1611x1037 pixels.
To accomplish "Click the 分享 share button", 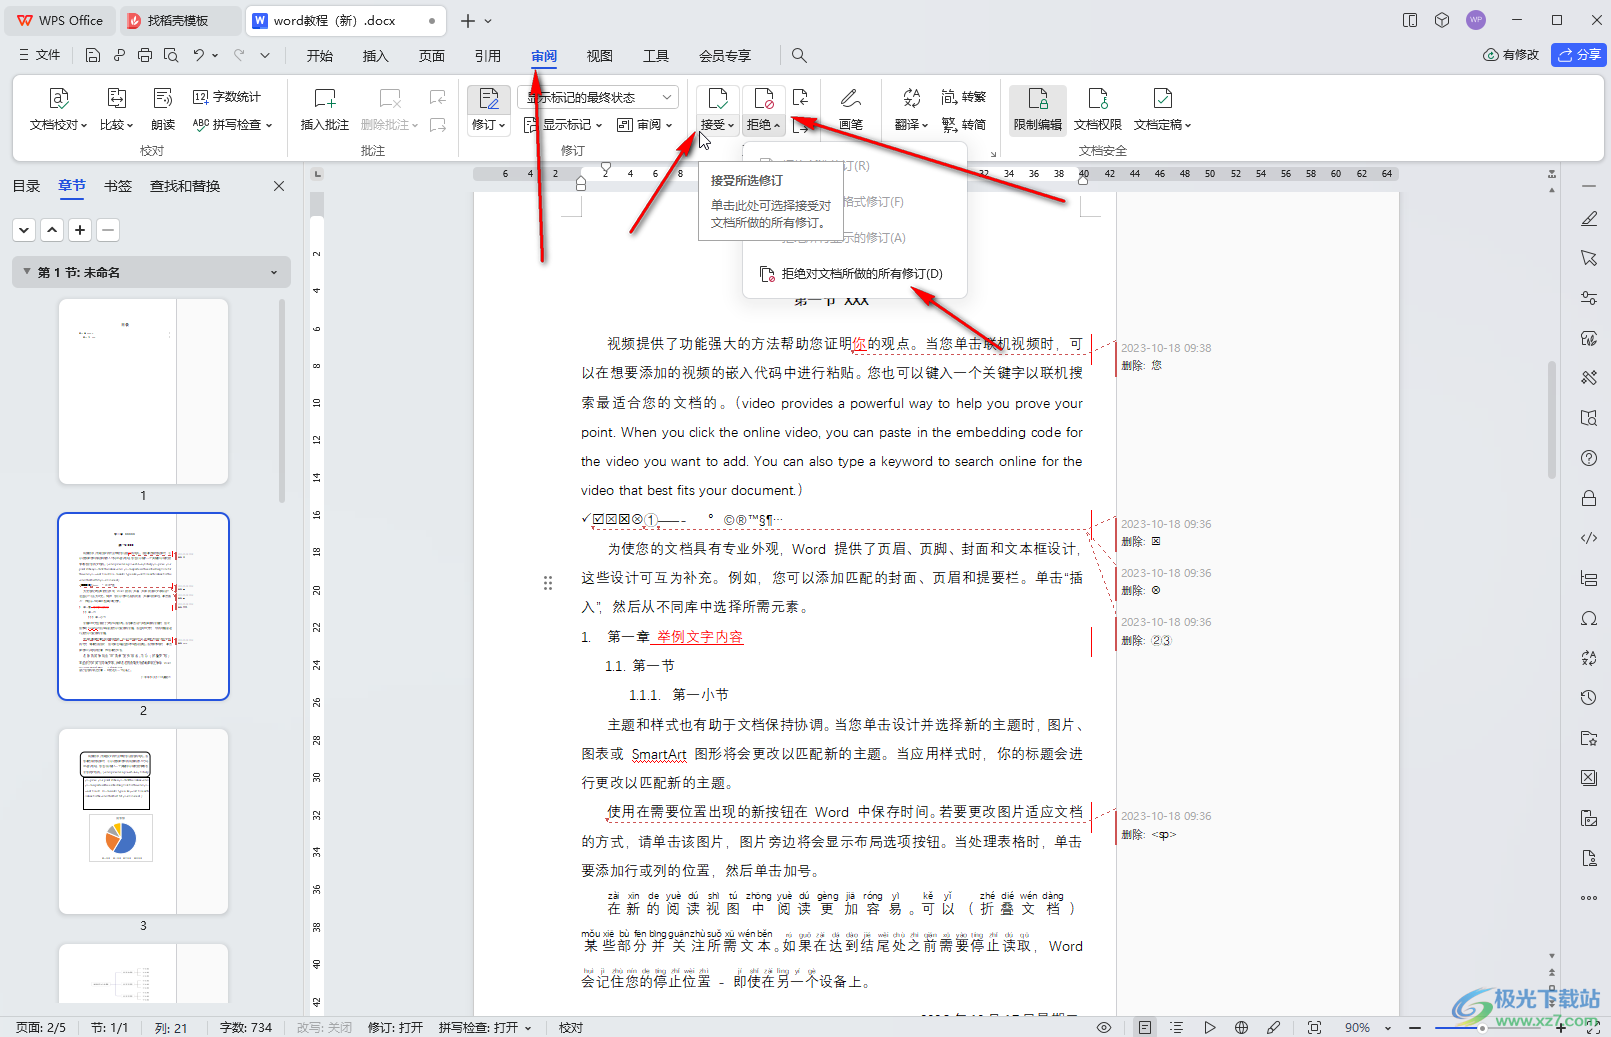I will (x=1579, y=55).
